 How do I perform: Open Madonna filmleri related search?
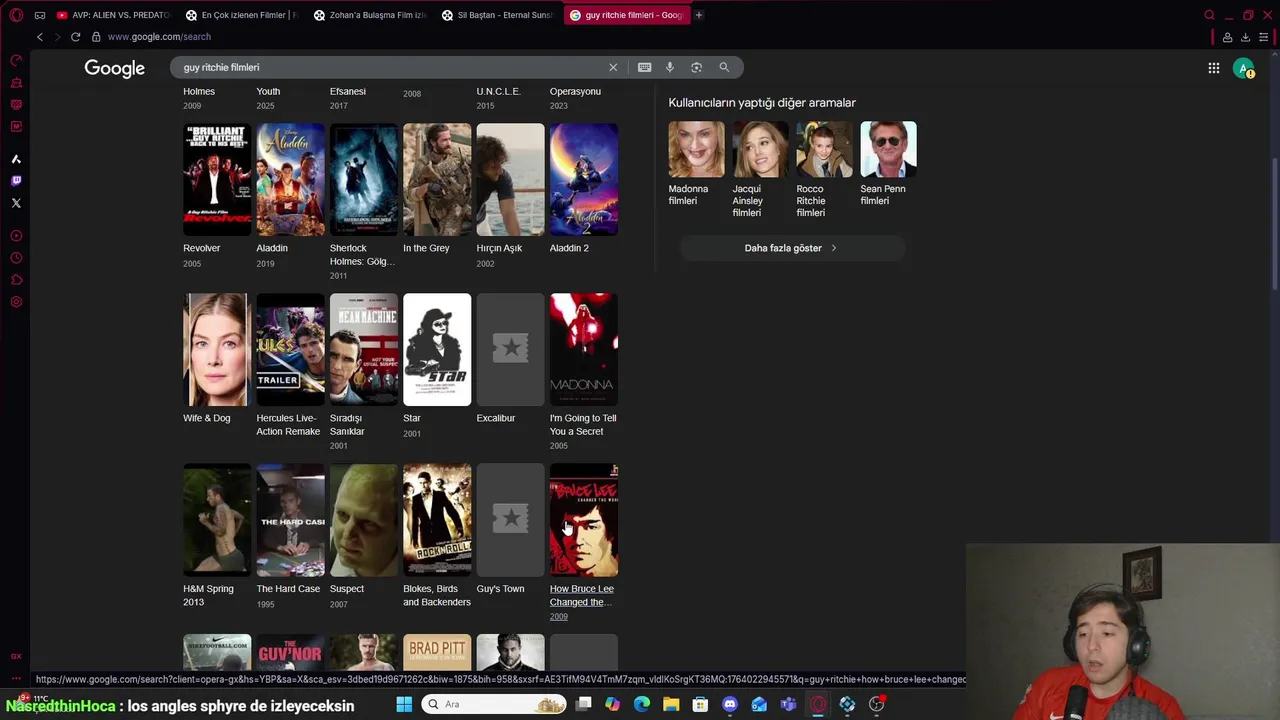click(696, 165)
